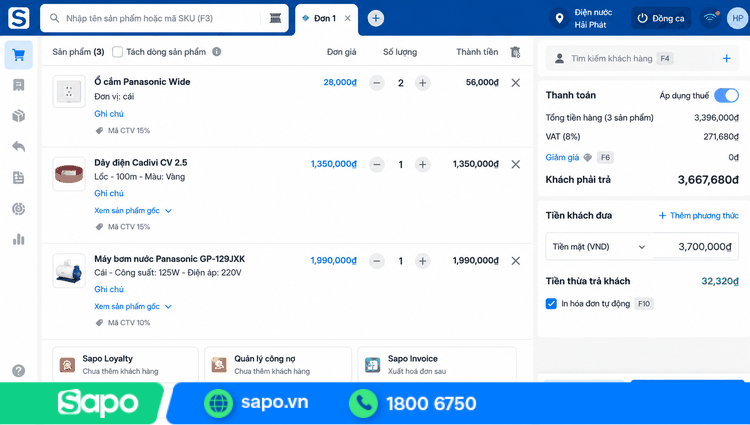The image size is (750, 425).
Task: Open Dây điện Cadivi product thumbnail
Action: coord(69,174)
